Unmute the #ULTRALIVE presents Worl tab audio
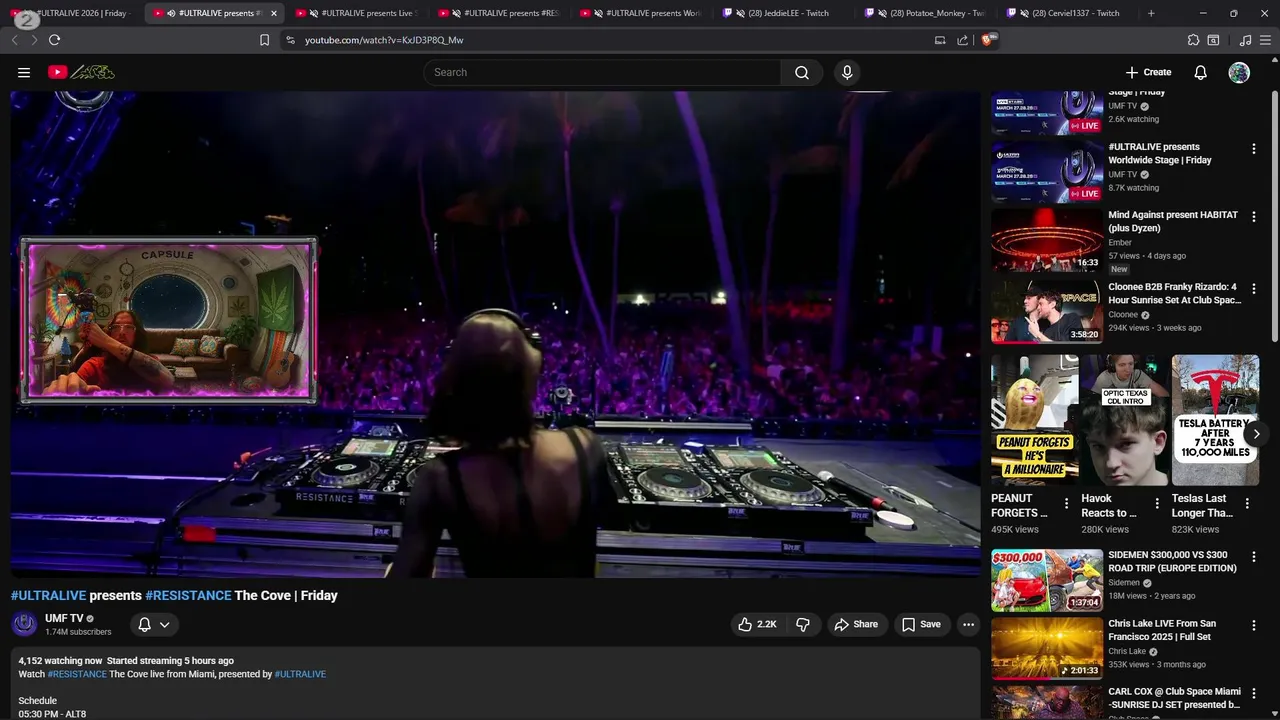1280x720 pixels. coord(598,13)
